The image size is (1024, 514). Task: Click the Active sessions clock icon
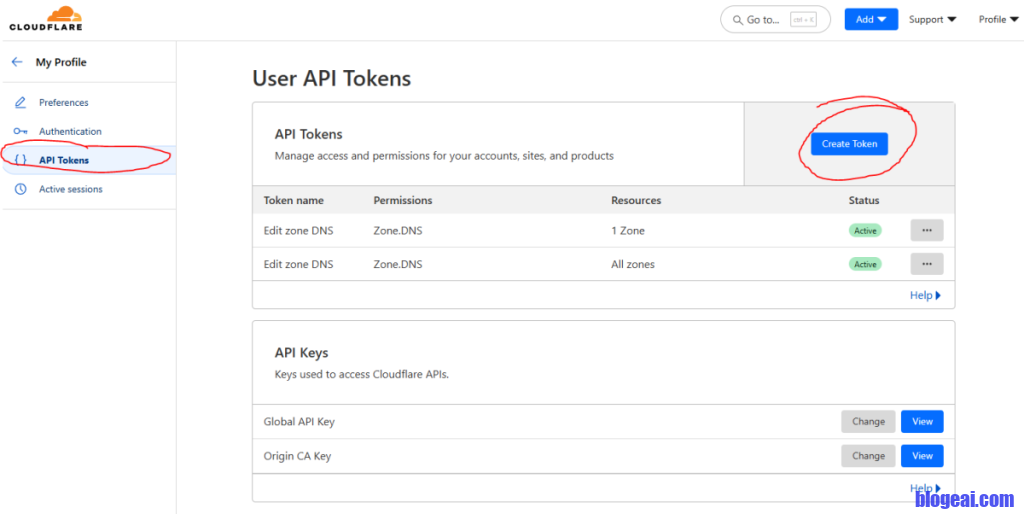(x=20, y=189)
